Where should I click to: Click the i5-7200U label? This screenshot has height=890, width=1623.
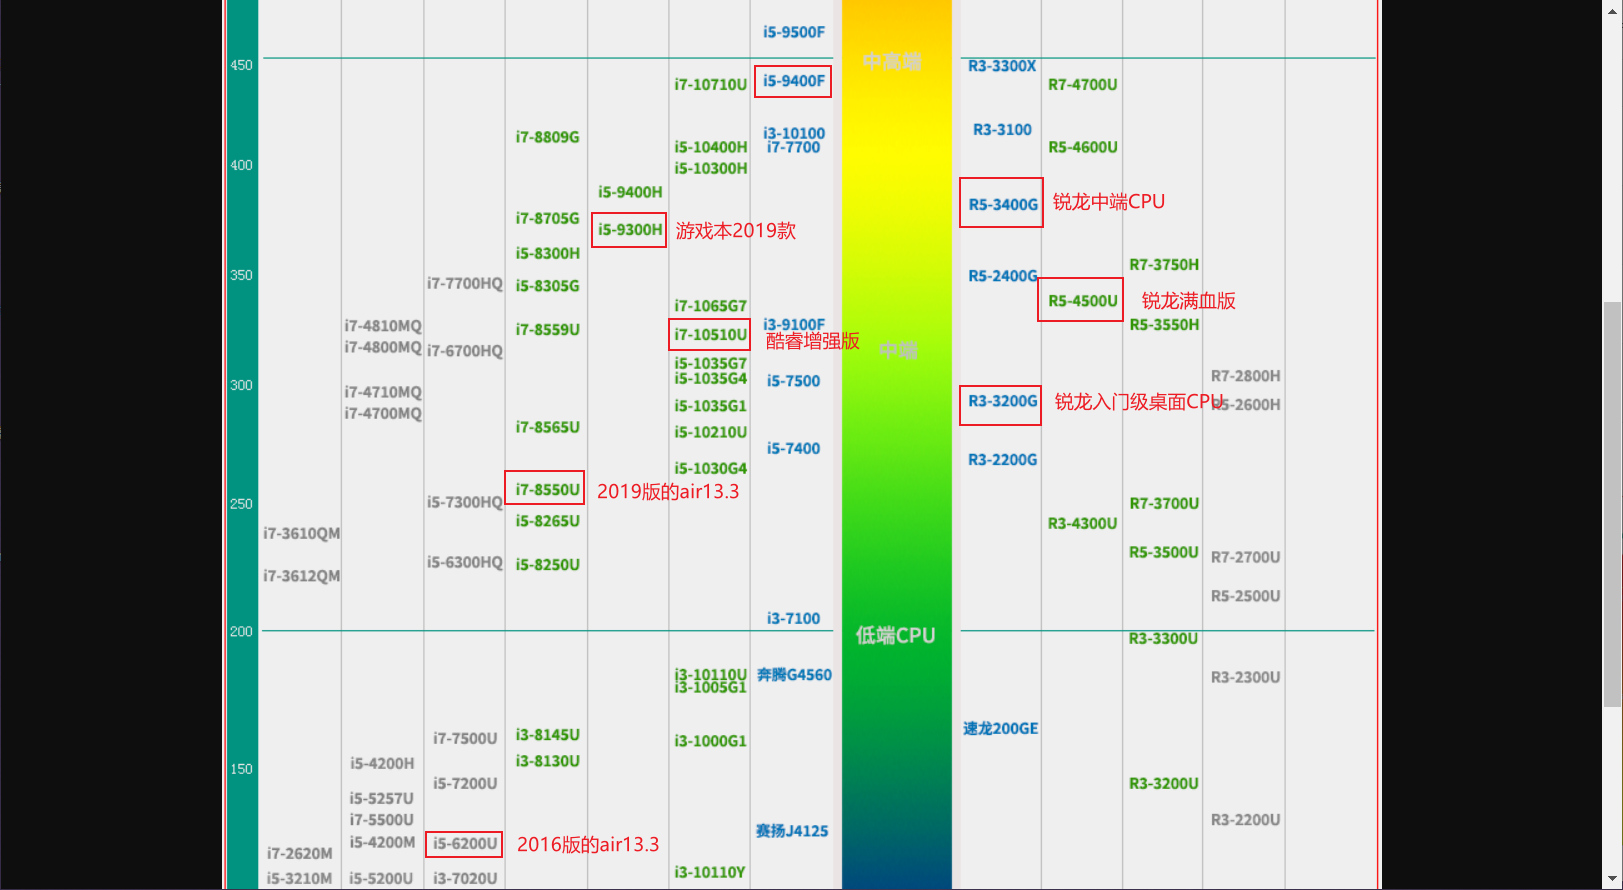click(465, 784)
